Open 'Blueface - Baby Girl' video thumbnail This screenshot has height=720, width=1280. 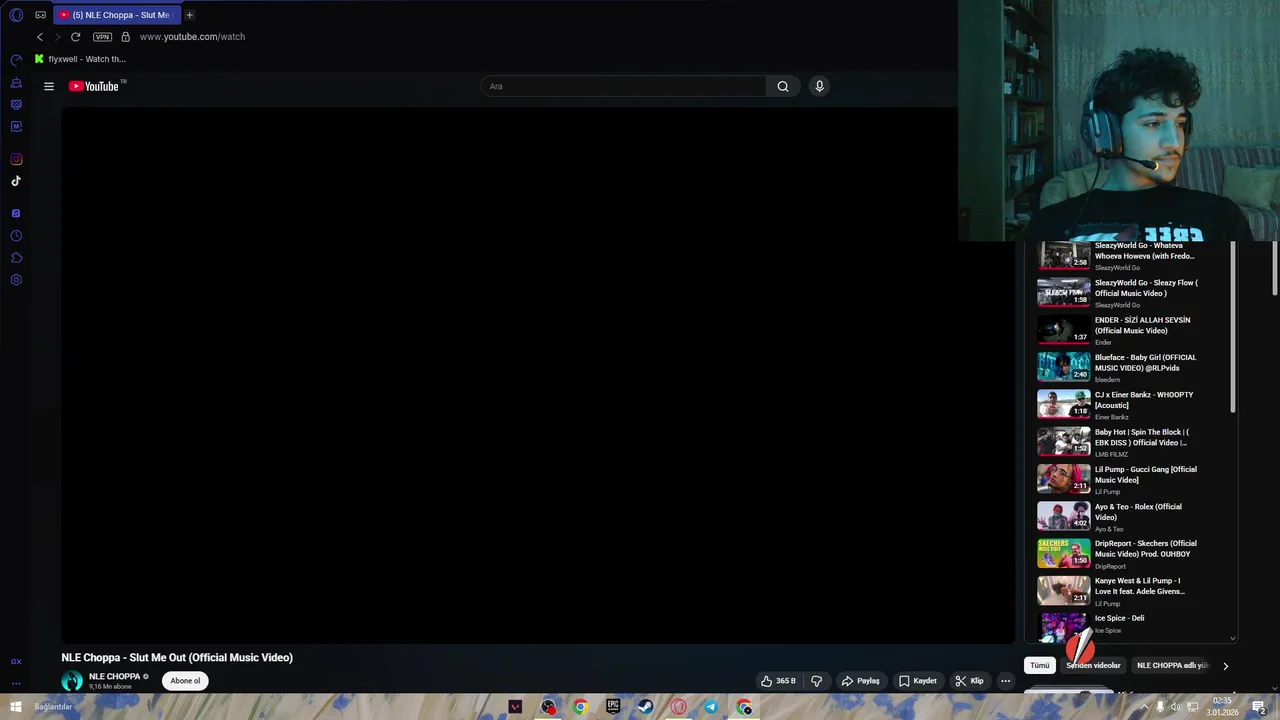(1064, 367)
